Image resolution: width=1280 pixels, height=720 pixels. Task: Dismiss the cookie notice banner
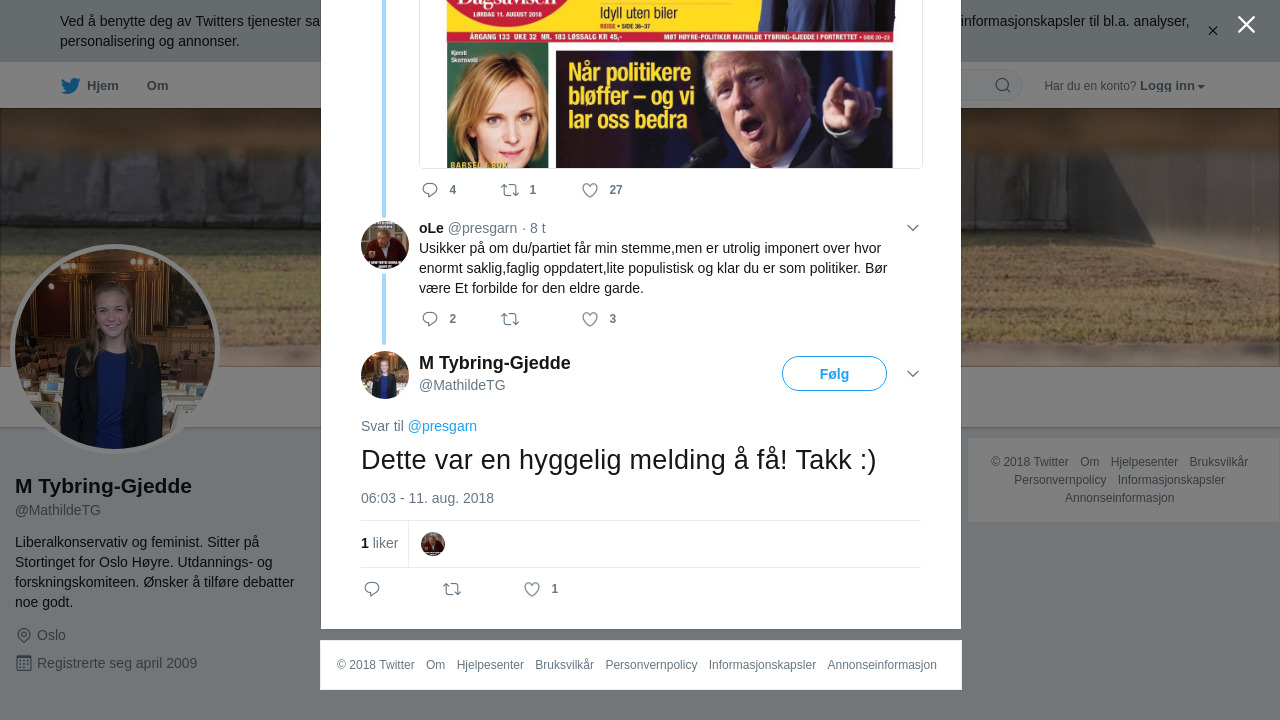(x=1213, y=31)
